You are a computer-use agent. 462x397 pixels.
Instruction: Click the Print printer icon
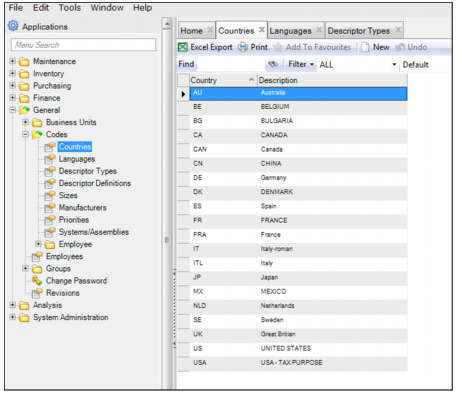pyautogui.click(x=243, y=47)
